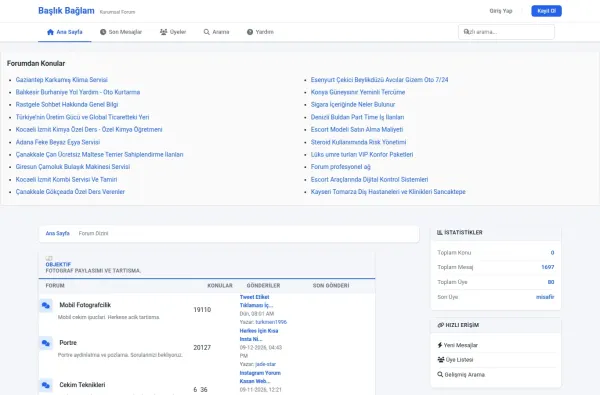600x395 pixels.
Task: Open last post Tweet Etiket Tıklaması
Action: [x=256, y=301]
